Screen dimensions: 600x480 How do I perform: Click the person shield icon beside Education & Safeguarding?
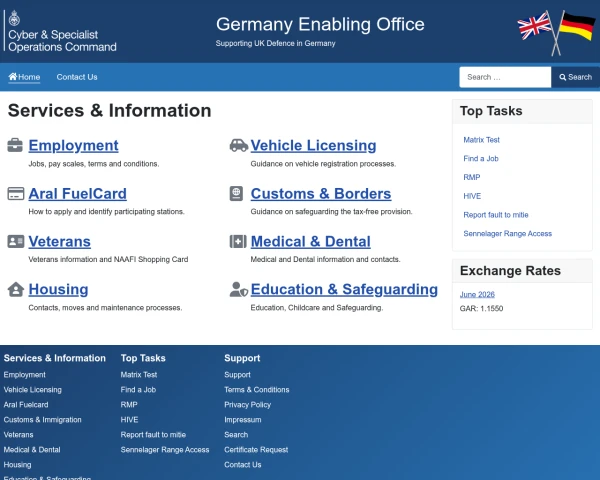239,289
